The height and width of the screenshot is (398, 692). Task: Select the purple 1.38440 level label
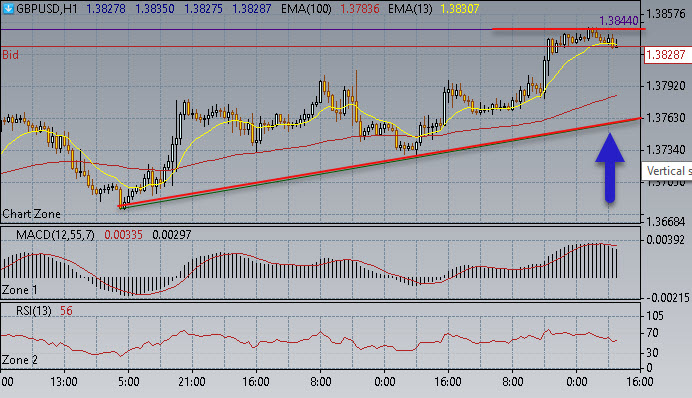tap(618, 20)
